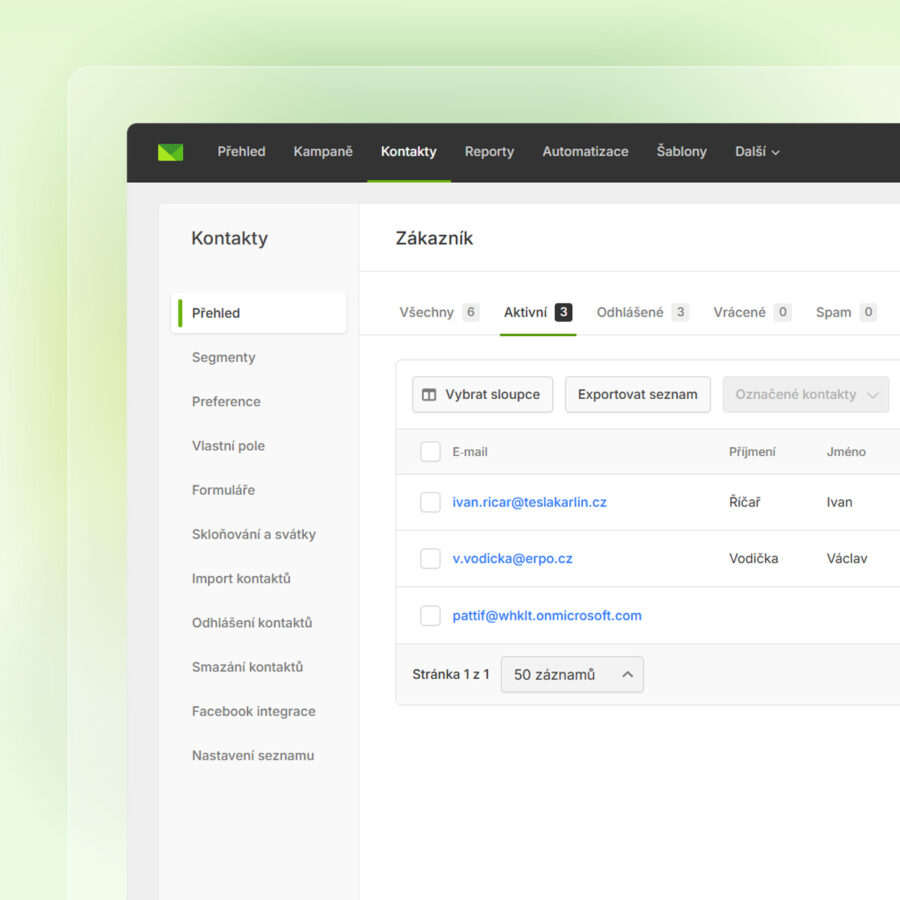Open Kampaně in the top menu
This screenshot has height=900, width=900.
[x=323, y=152]
